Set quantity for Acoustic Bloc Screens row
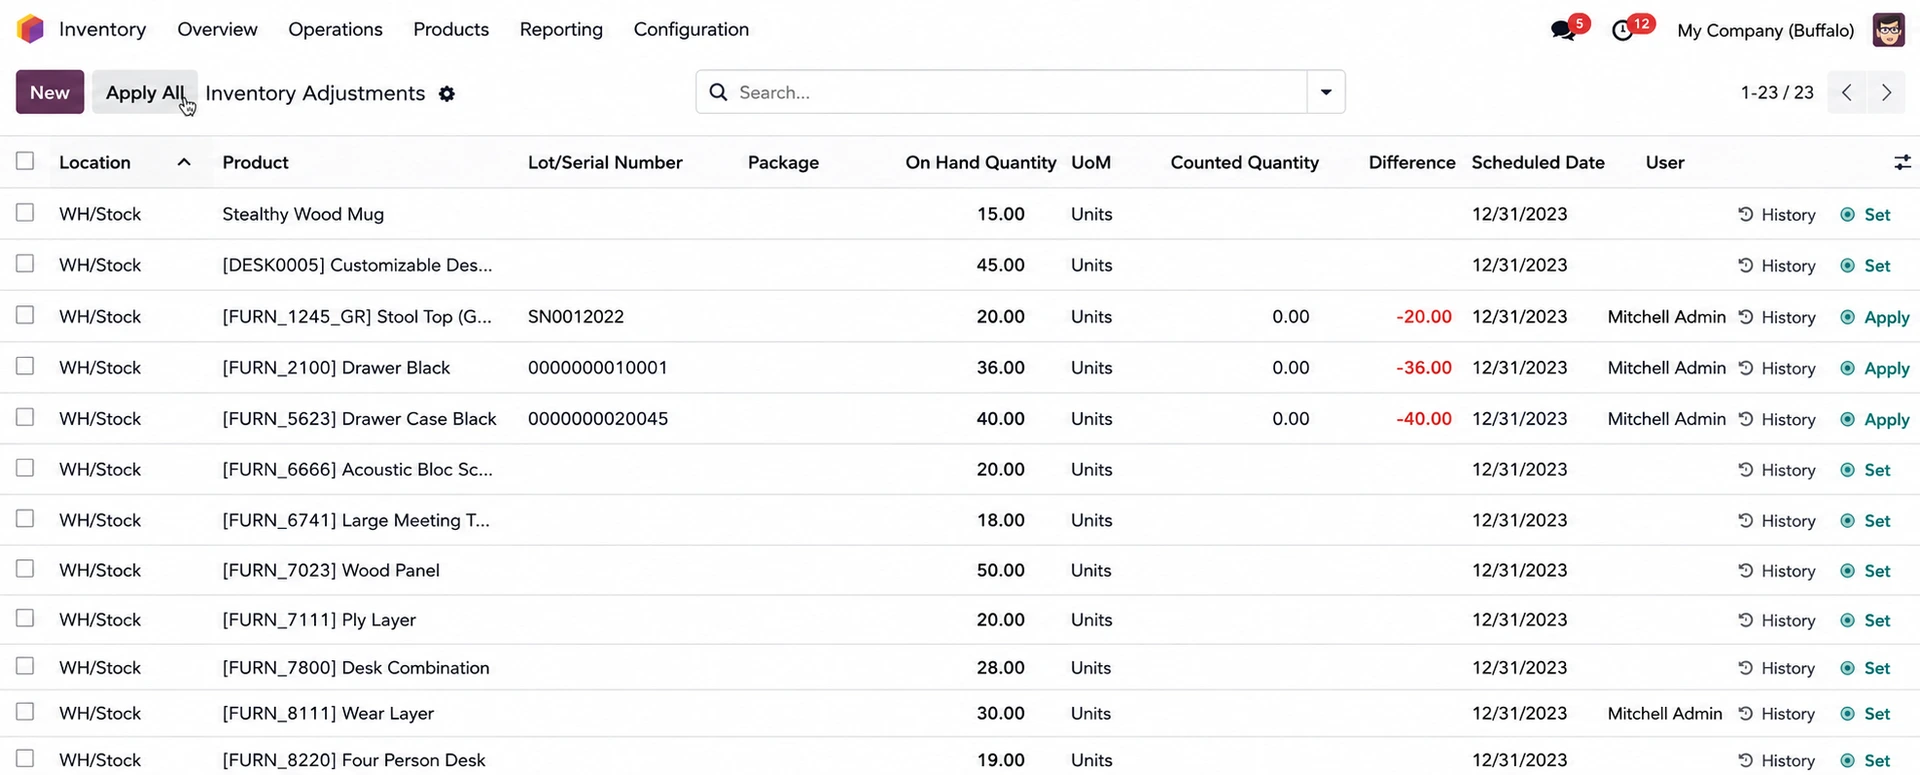This screenshot has height=775, width=1920. tap(1866, 470)
